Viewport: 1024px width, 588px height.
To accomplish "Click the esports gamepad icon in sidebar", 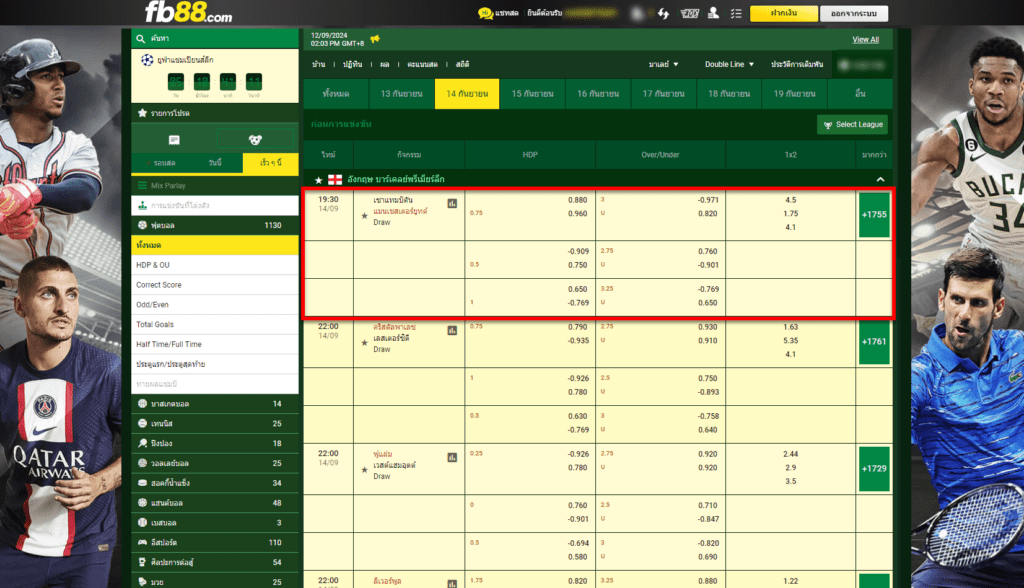I will pyautogui.click(x=142, y=542).
